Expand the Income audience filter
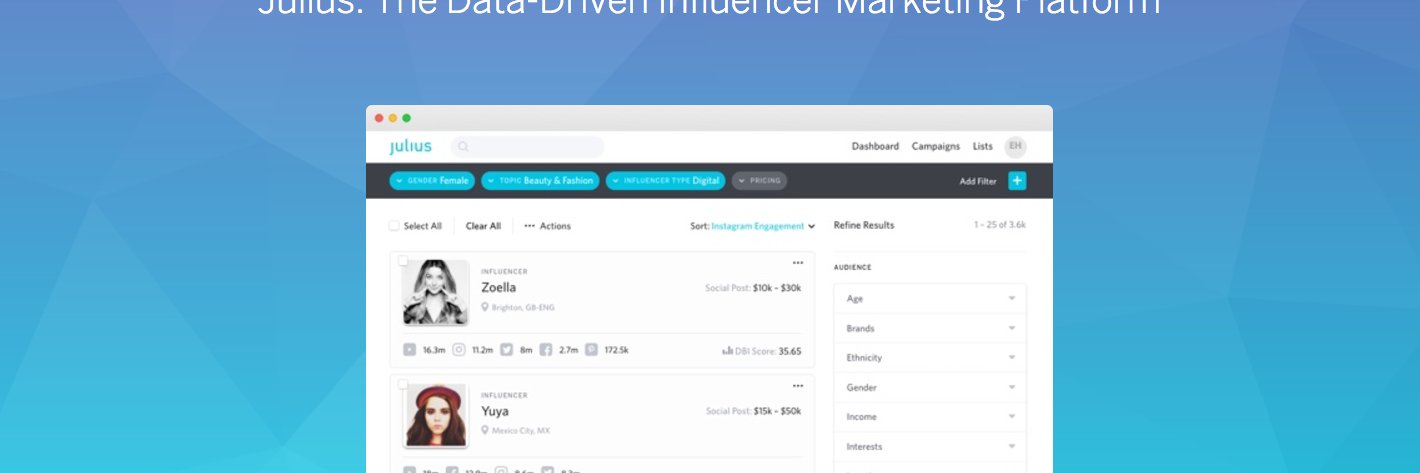Screen dimensions: 1420x473 [930, 416]
